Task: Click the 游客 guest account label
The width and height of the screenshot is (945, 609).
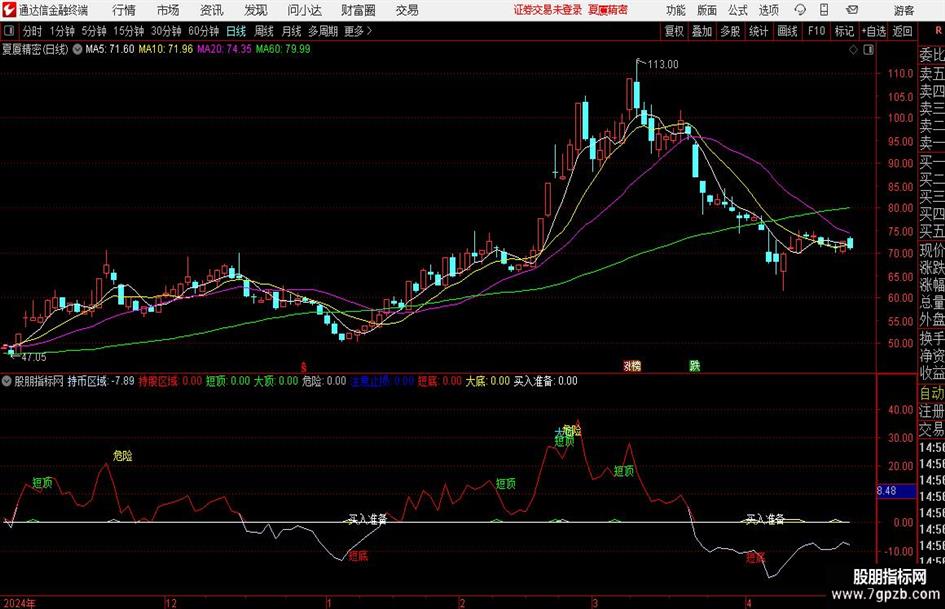Action: [904, 10]
